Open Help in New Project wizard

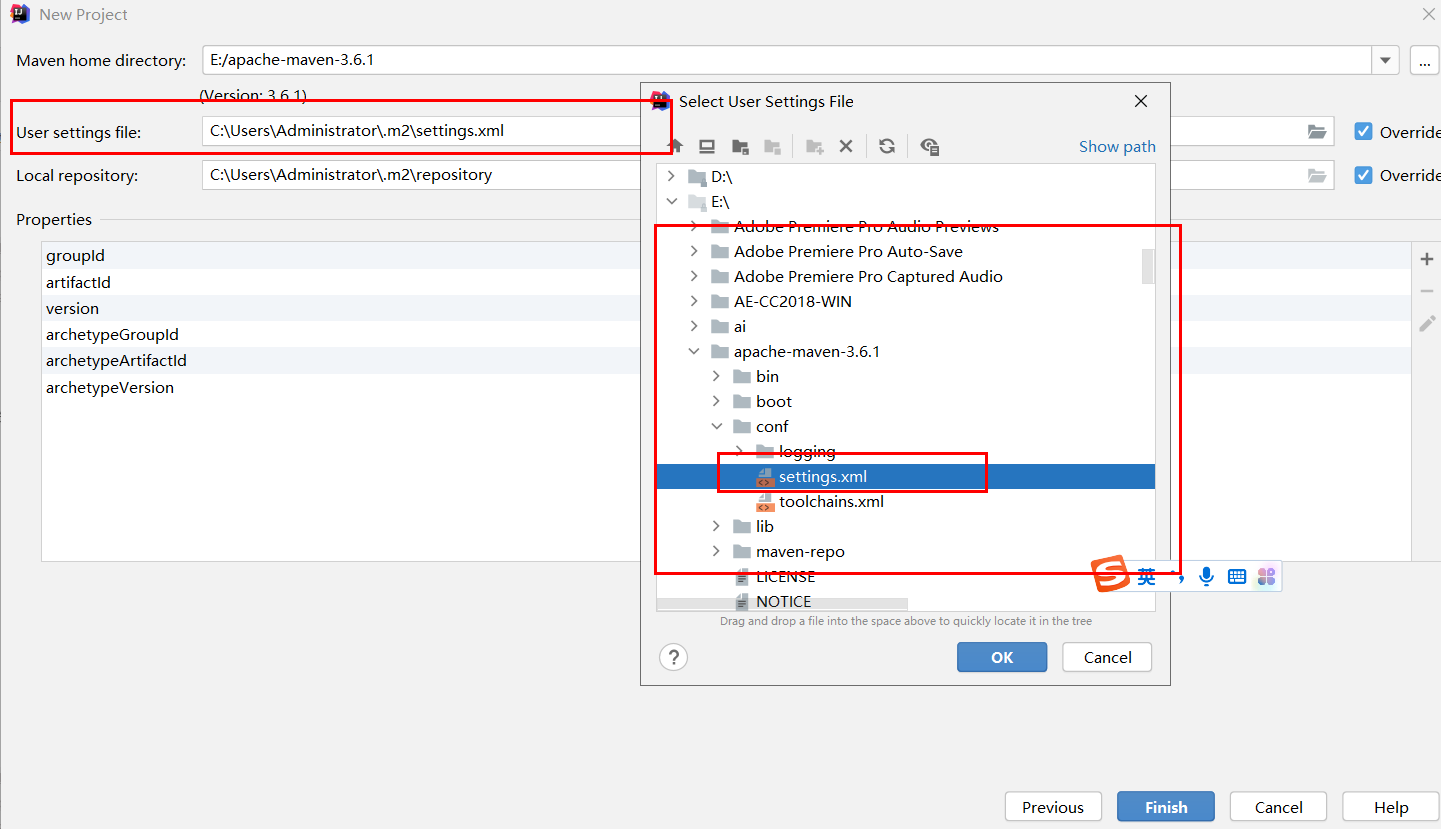click(x=1391, y=807)
